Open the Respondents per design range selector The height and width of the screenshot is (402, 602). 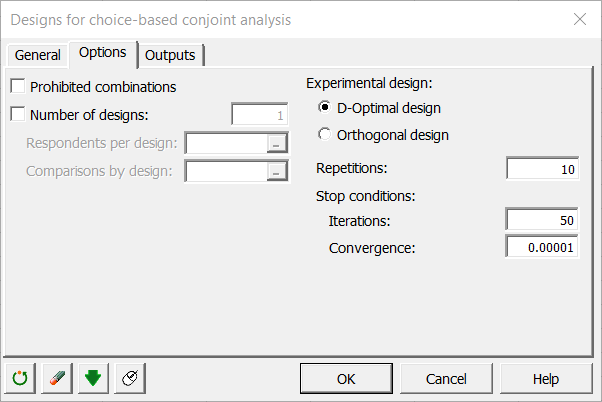(276, 143)
